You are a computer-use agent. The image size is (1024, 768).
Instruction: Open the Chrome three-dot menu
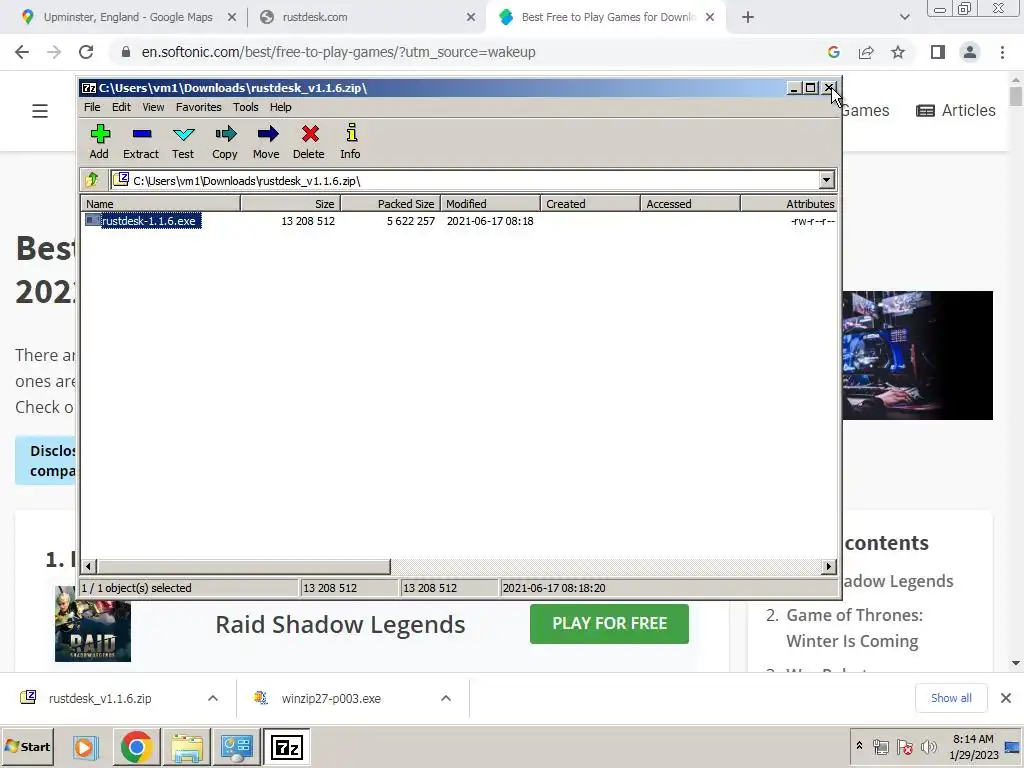1002,52
